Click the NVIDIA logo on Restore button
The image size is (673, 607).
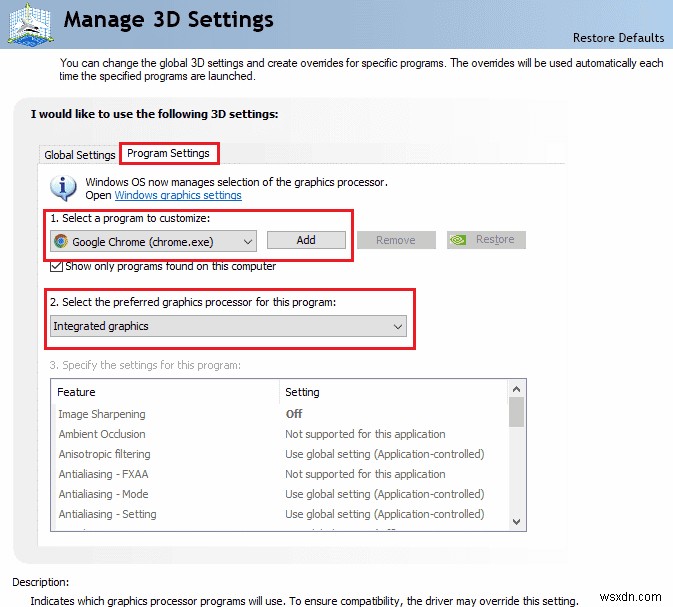point(458,240)
